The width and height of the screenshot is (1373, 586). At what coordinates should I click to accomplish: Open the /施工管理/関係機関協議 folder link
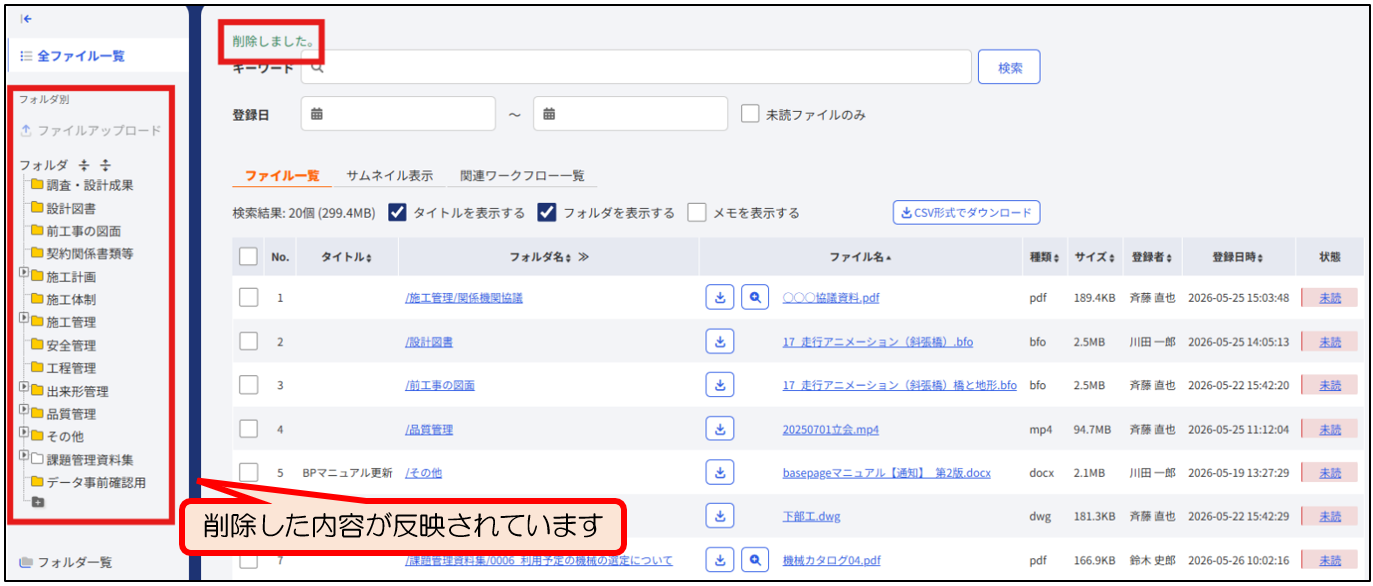(x=464, y=297)
